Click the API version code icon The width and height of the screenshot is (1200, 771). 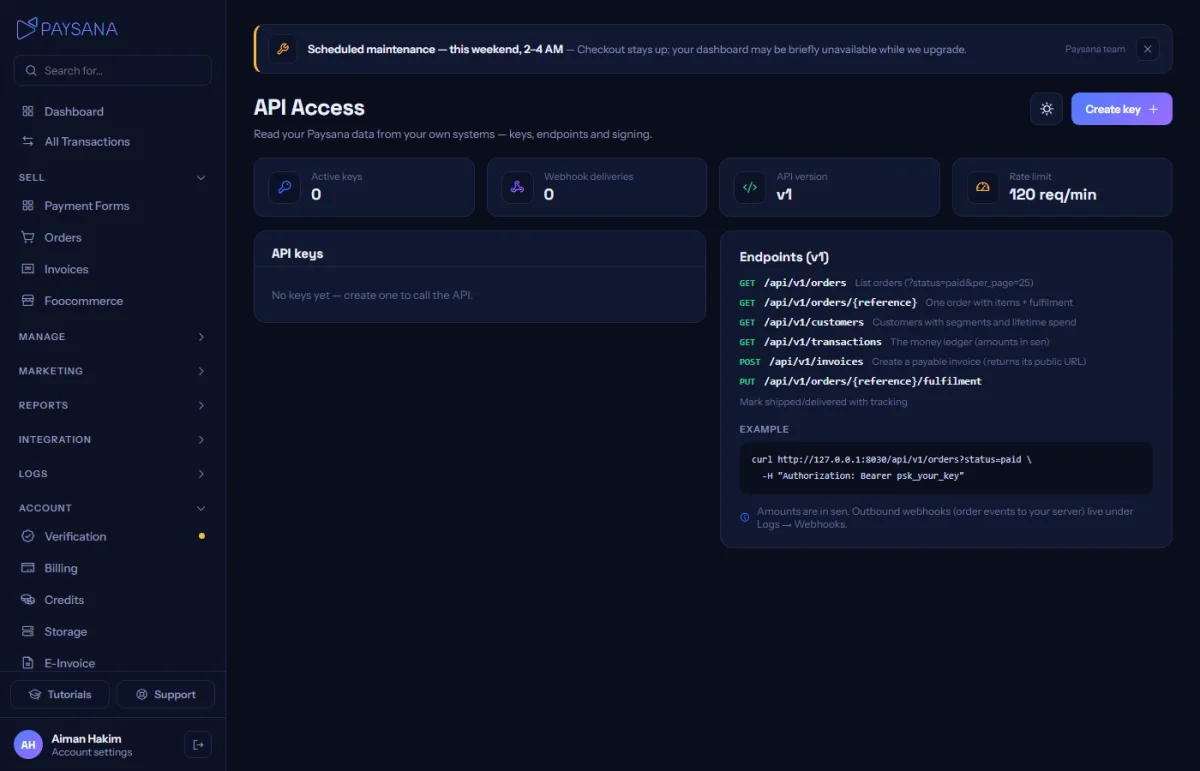pyautogui.click(x=750, y=187)
